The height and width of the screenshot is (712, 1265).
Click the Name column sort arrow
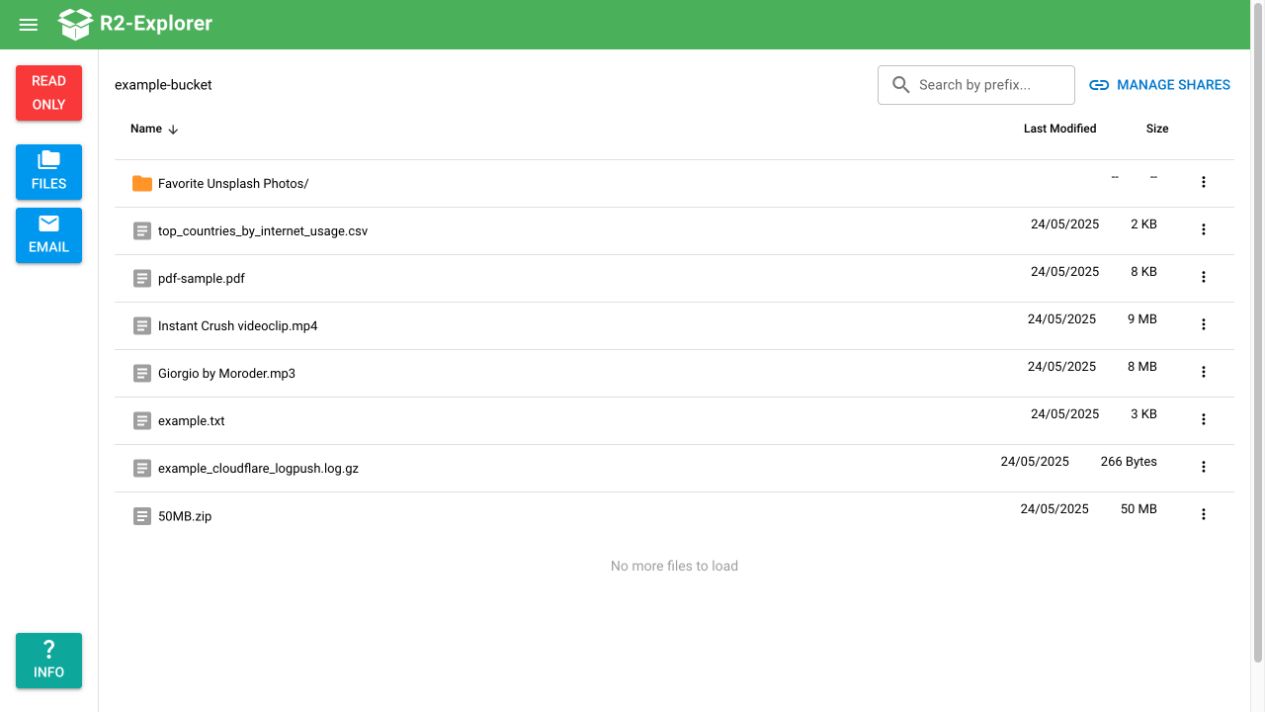173,129
